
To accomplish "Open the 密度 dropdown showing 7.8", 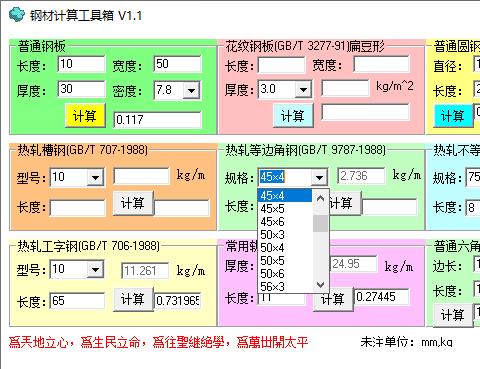I will point(192,90).
